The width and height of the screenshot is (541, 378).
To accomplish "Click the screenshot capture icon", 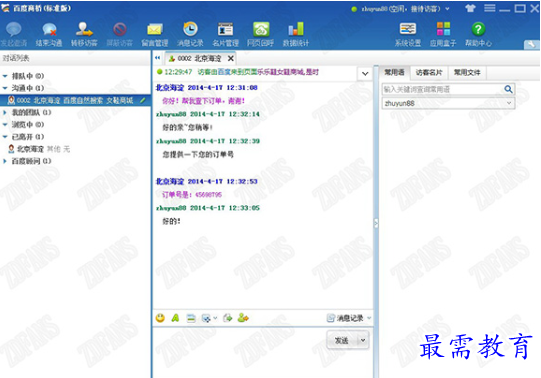I will click(x=206, y=318).
